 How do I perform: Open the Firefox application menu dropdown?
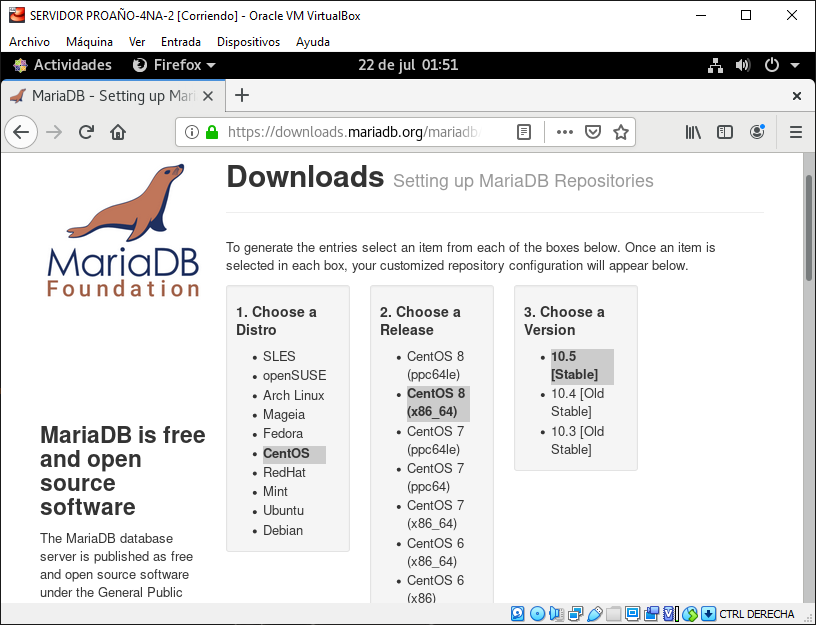(174, 65)
